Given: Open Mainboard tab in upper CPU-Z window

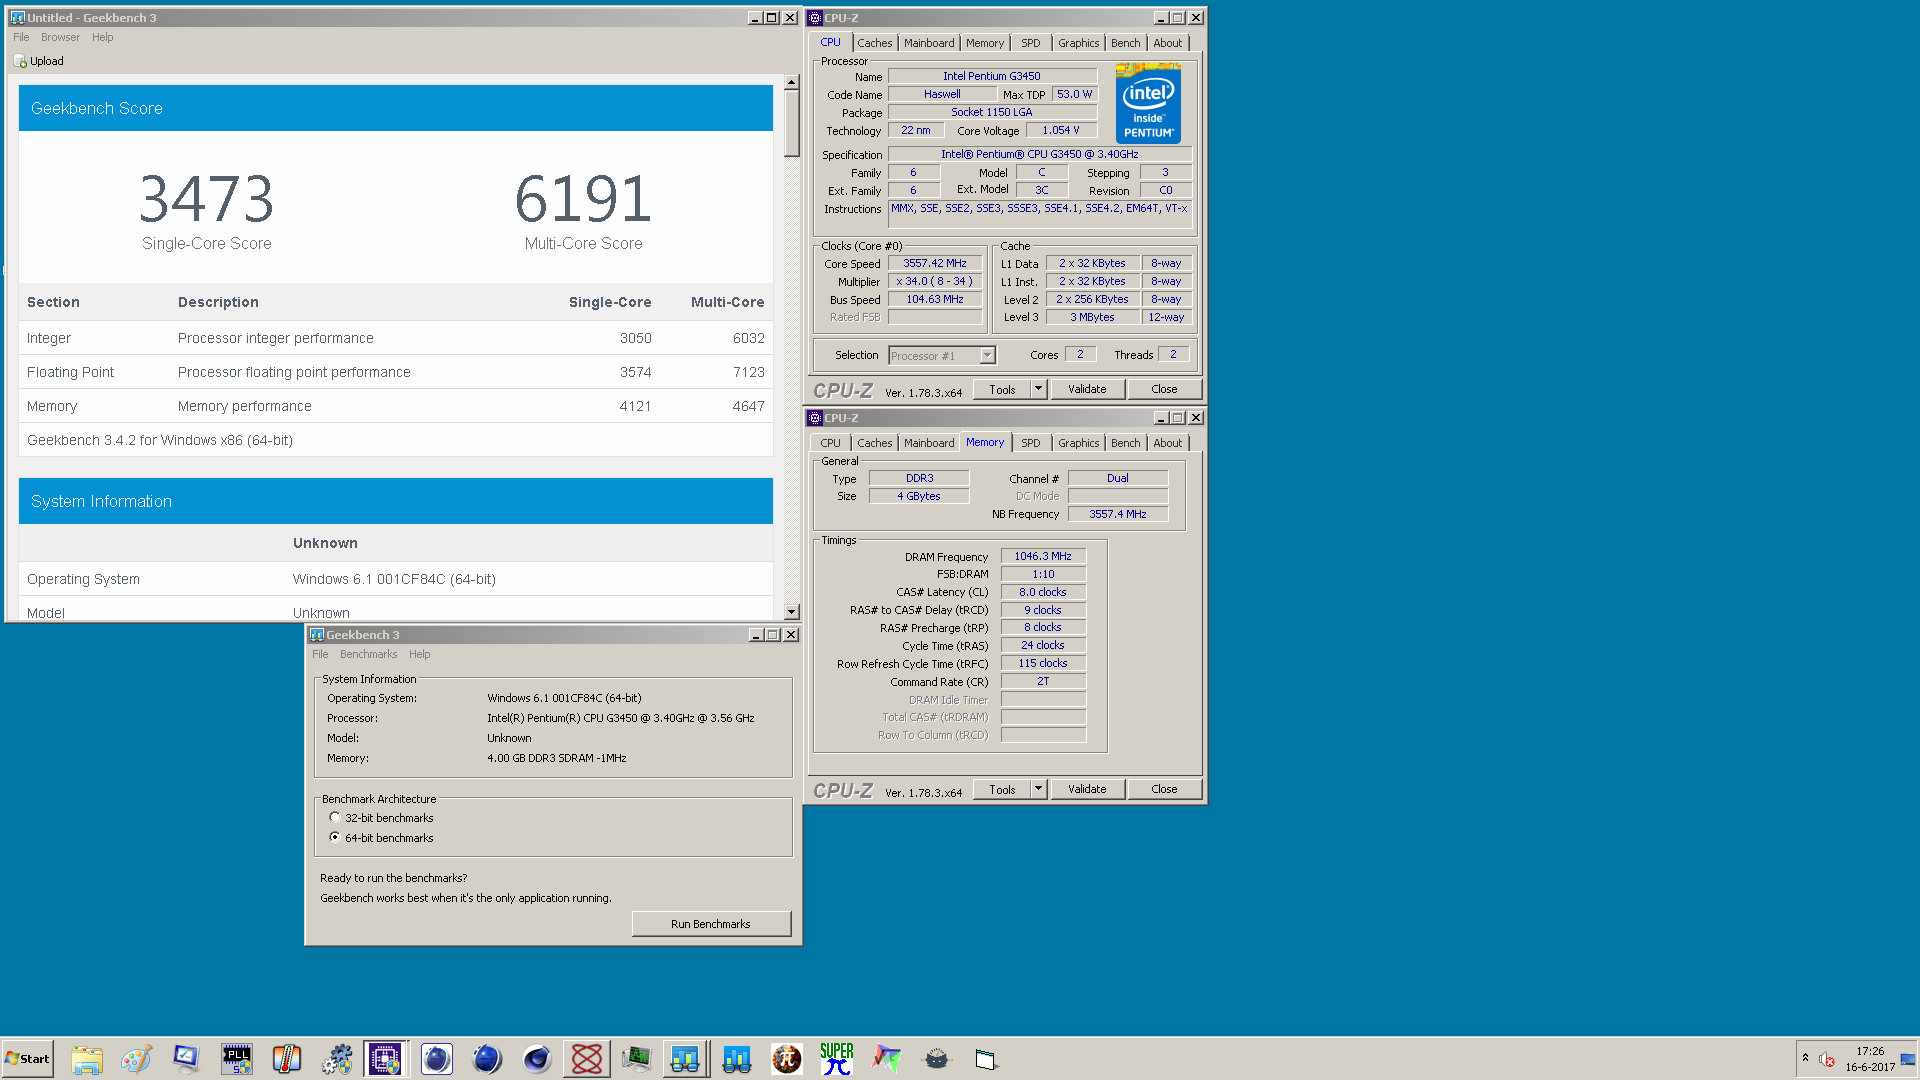Looking at the screenshot, I should pos(929,43).
